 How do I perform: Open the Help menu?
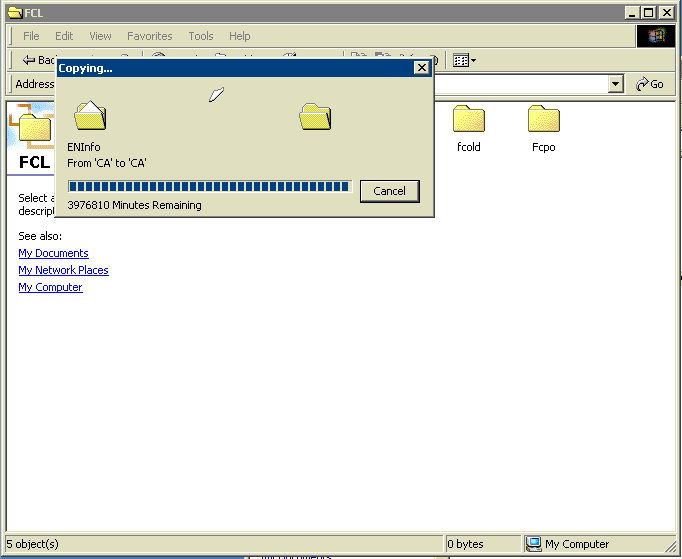click(239, 36)
